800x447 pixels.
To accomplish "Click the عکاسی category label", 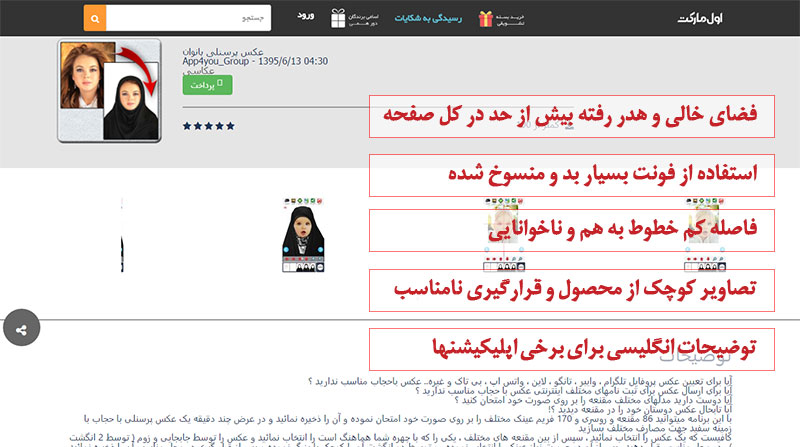I will tap(198, 71).
